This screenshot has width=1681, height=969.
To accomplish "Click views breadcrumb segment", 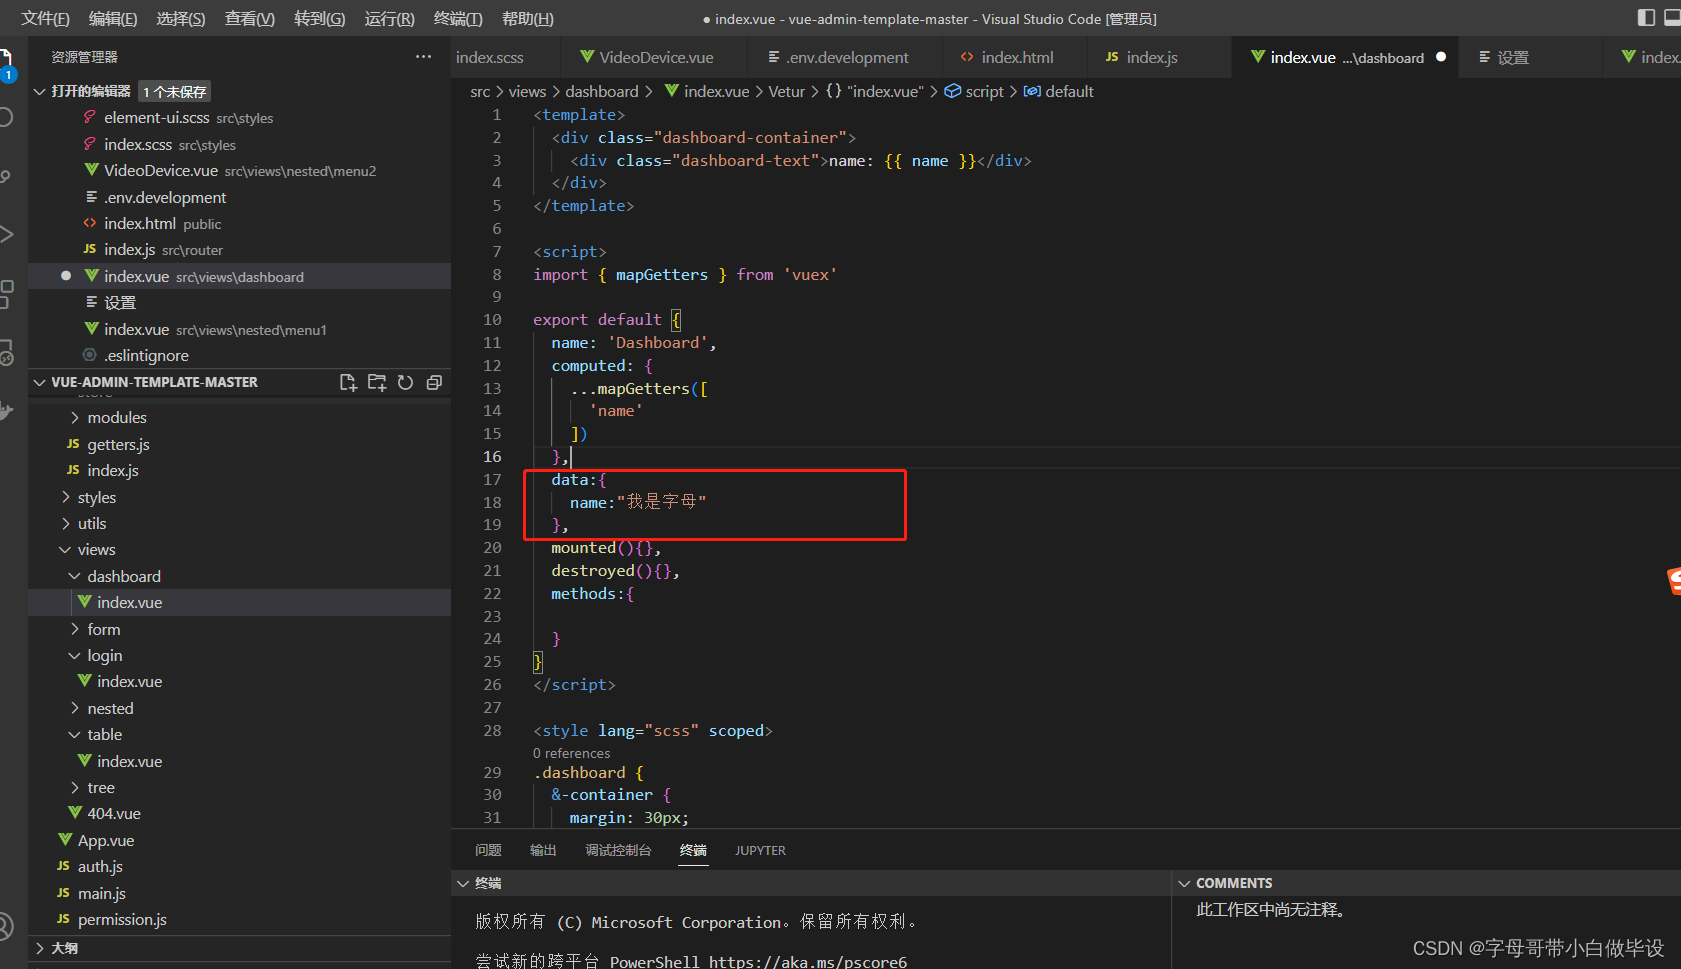I will coord(527,91).
